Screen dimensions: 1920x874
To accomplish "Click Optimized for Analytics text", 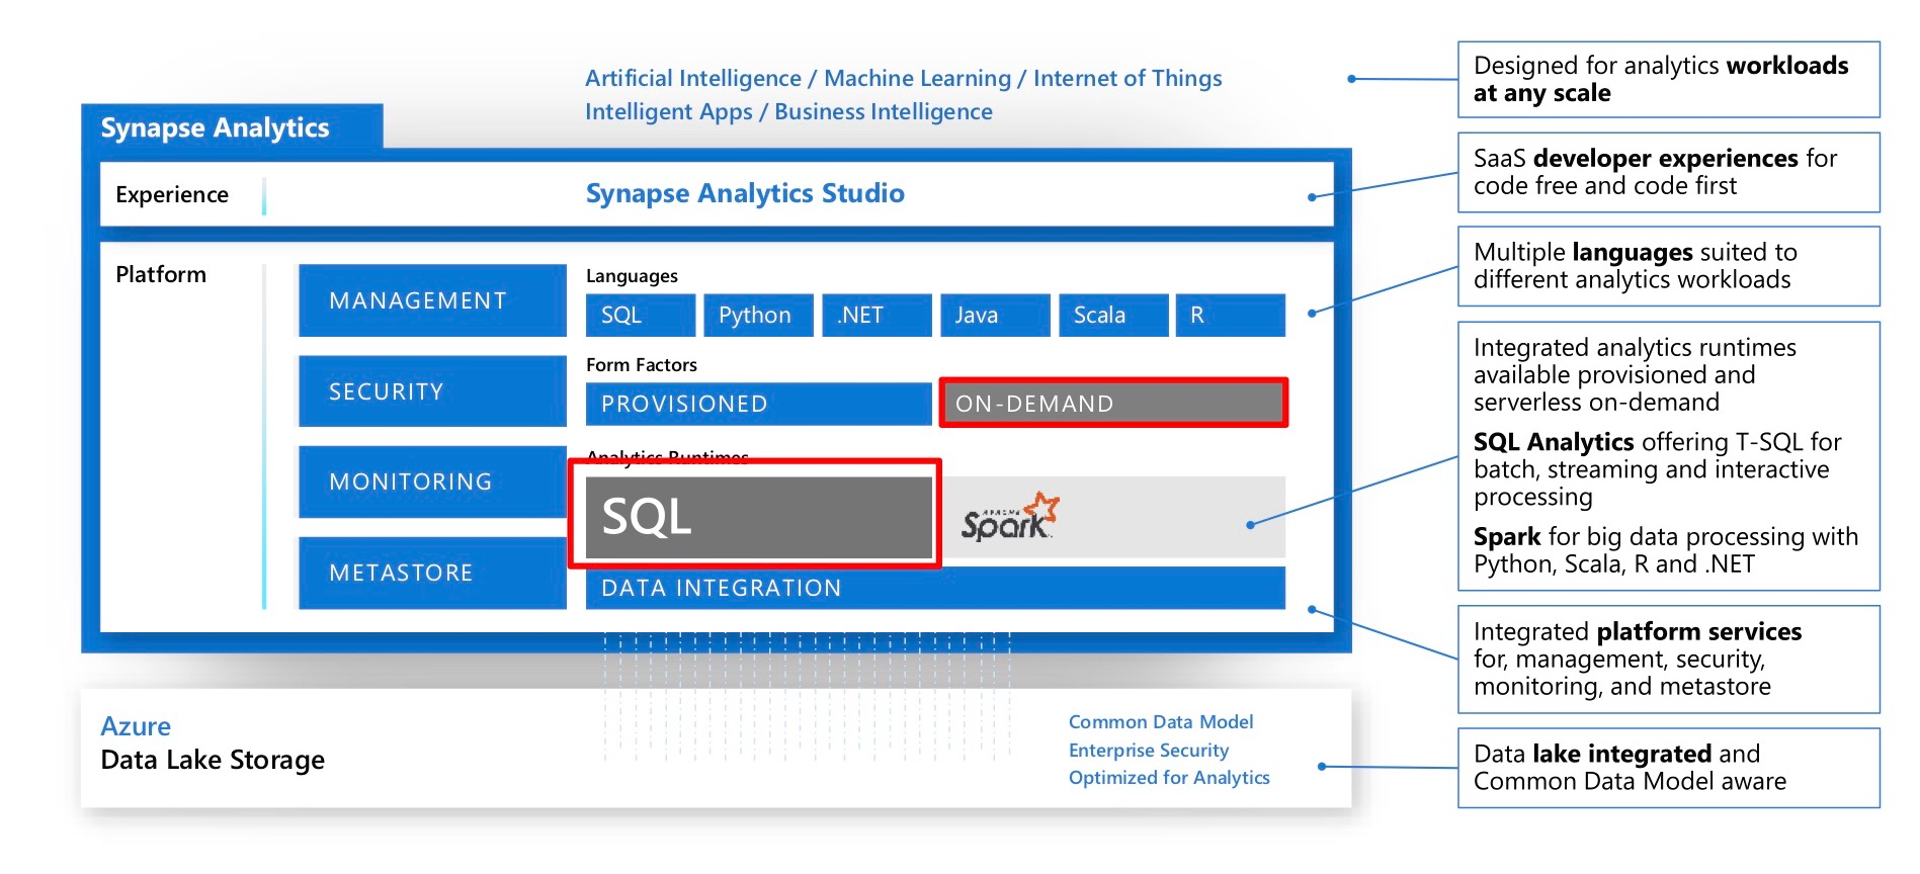I will [1169, 777].
